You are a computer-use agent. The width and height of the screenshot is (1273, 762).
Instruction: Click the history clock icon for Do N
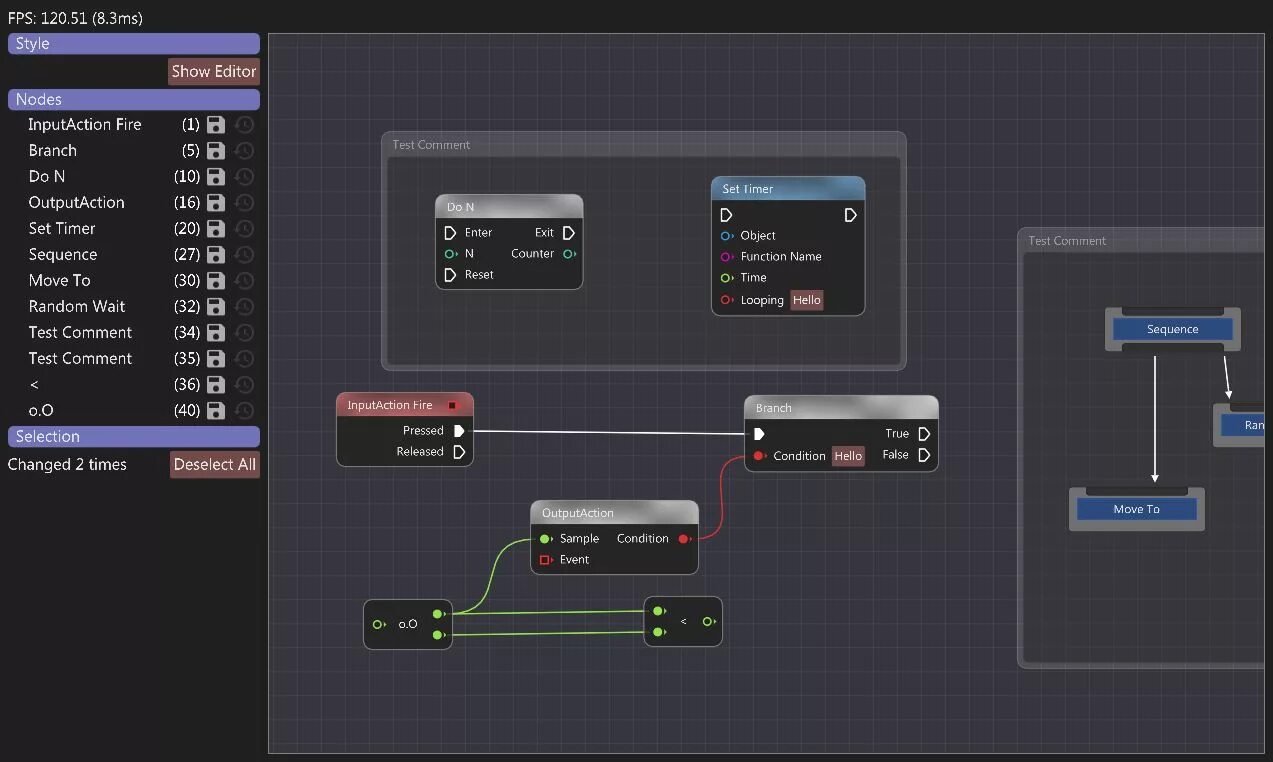click(244, 176)
